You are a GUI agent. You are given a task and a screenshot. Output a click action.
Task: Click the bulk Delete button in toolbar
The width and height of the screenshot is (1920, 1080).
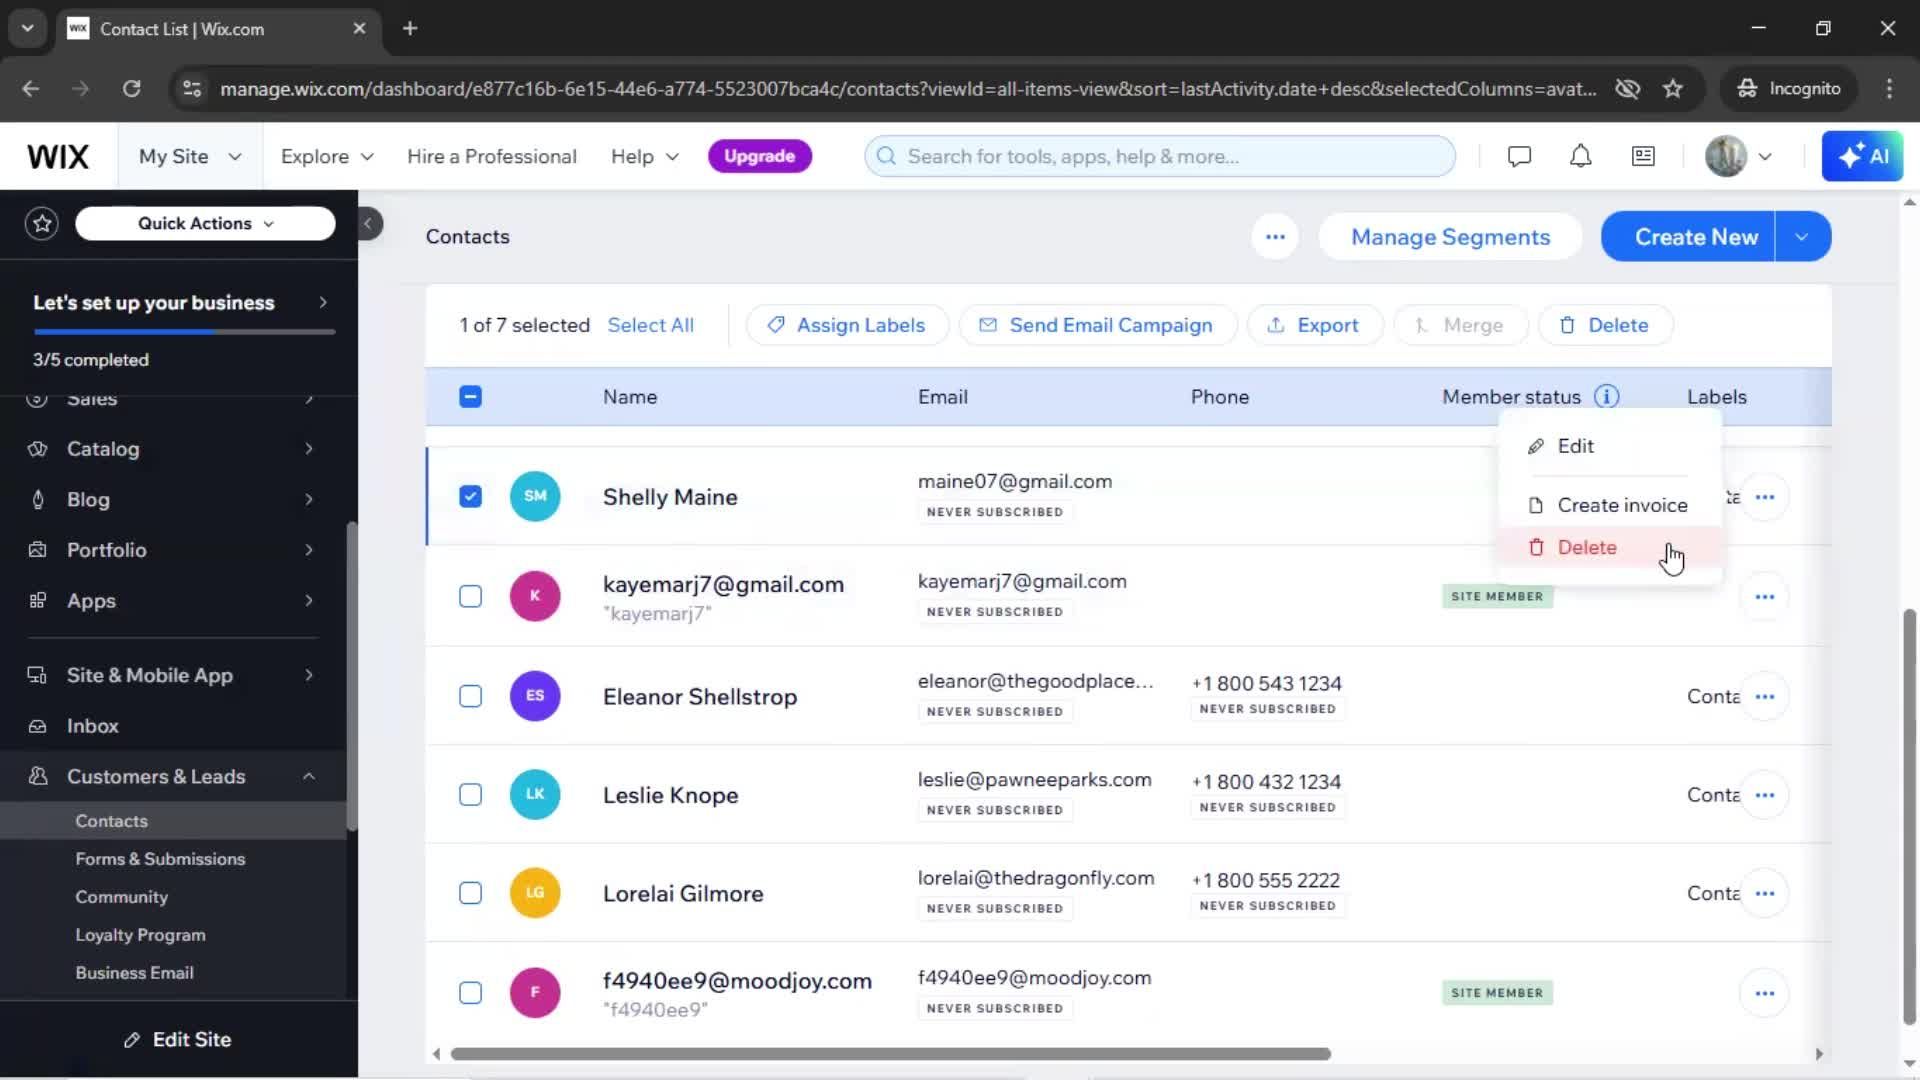[1605, 325]
